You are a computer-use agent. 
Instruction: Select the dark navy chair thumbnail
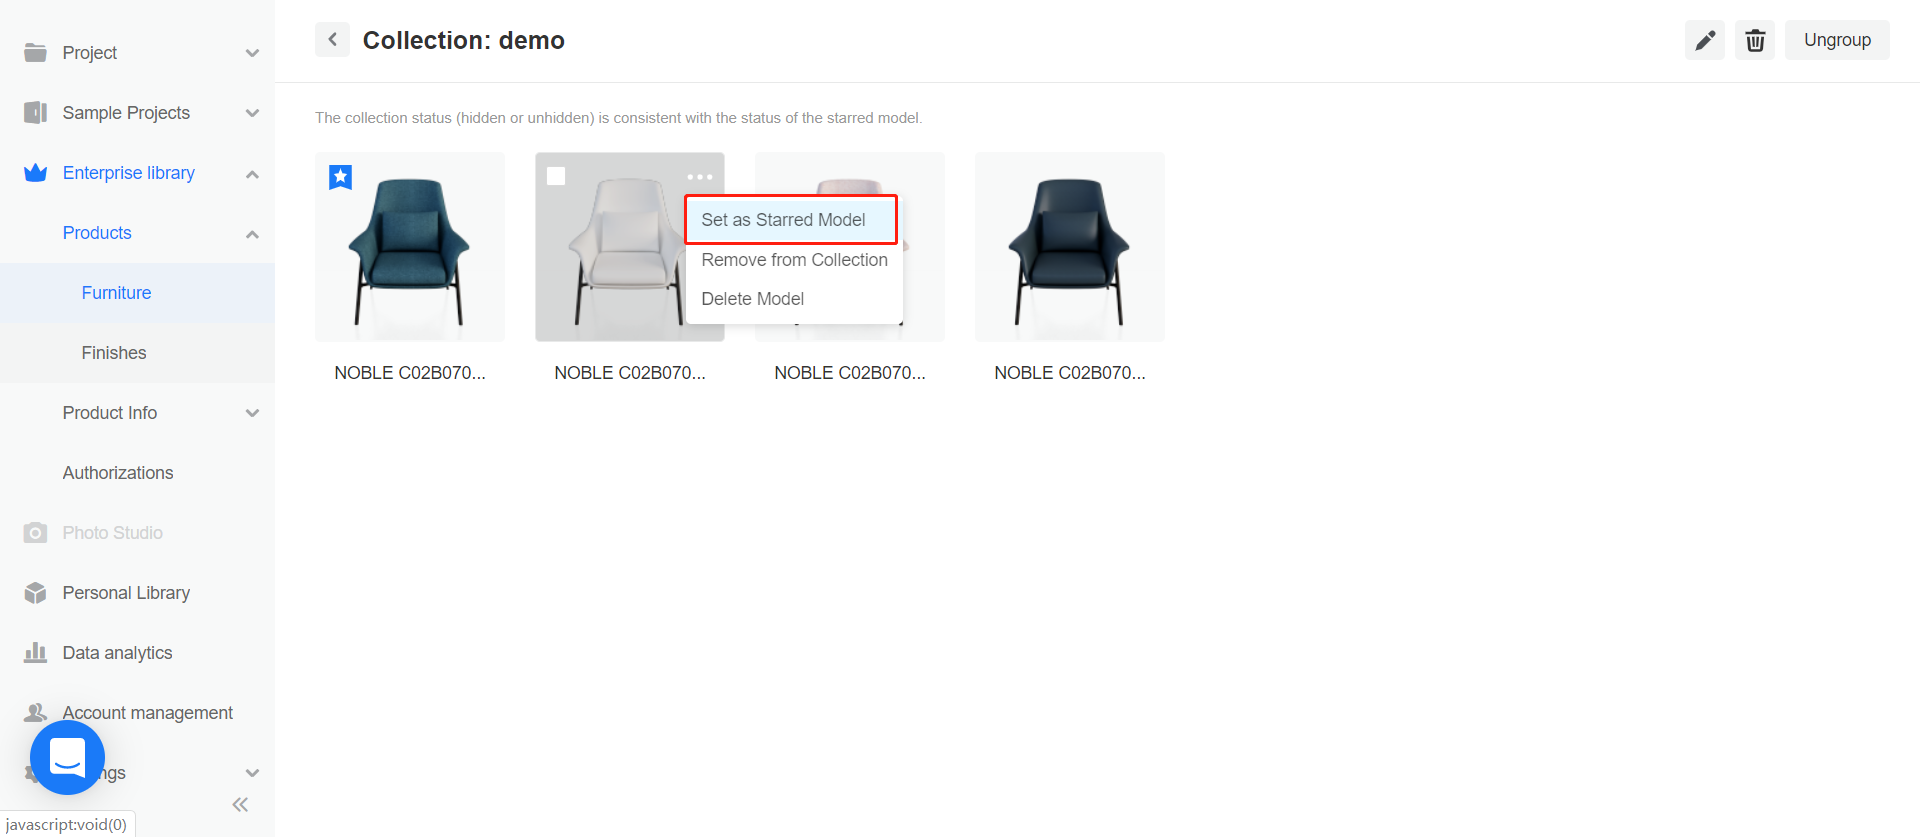point(1070,247)
